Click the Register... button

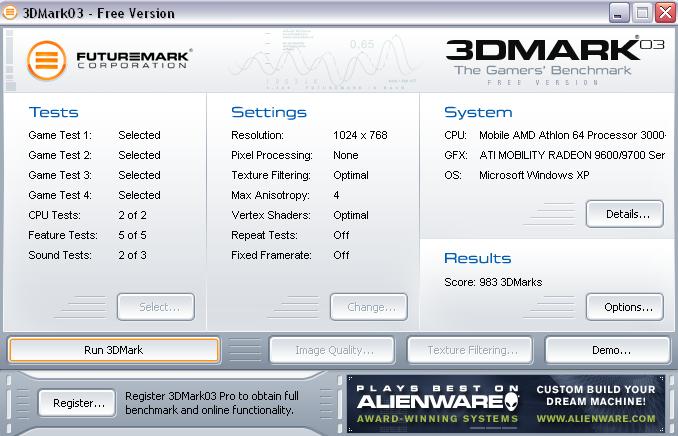(77, 403)
